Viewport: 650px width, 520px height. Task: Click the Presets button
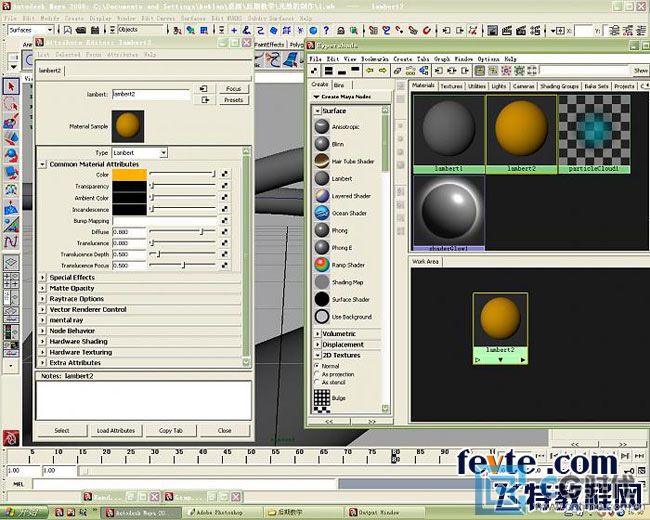[233, 100]
